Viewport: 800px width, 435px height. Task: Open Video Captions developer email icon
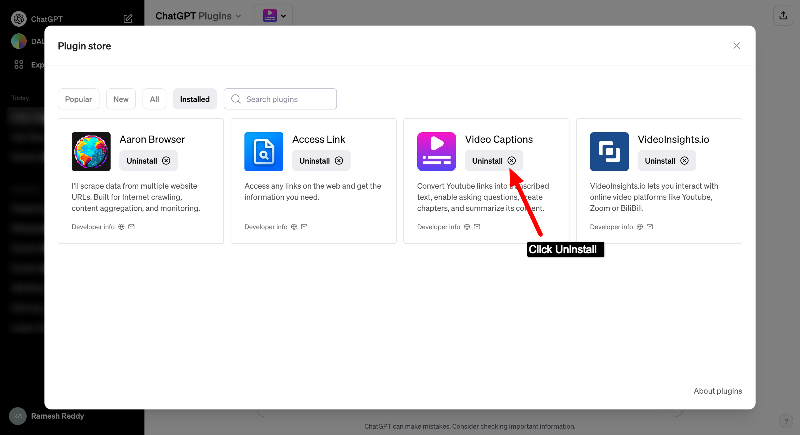tap(477, 227)
